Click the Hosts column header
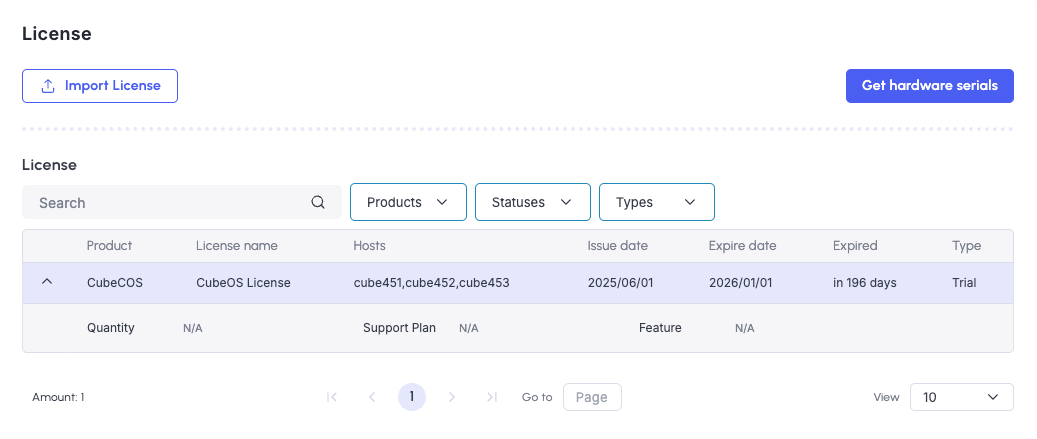 (x=370, y=246)
